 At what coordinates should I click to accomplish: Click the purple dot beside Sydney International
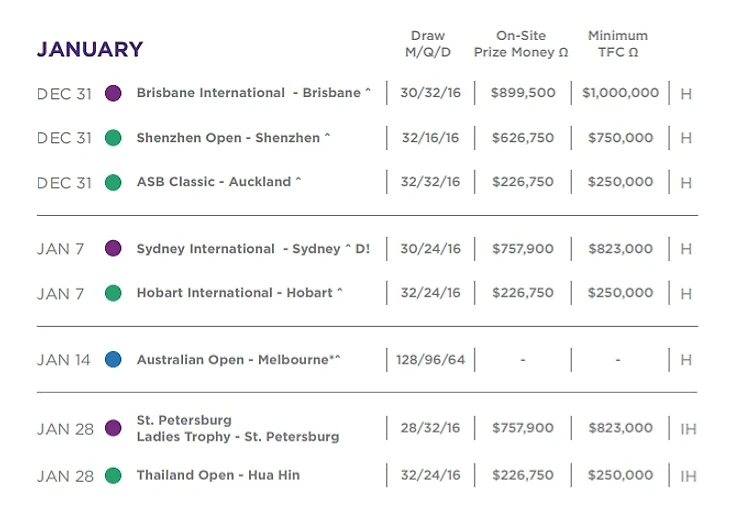tap(114, 249)
